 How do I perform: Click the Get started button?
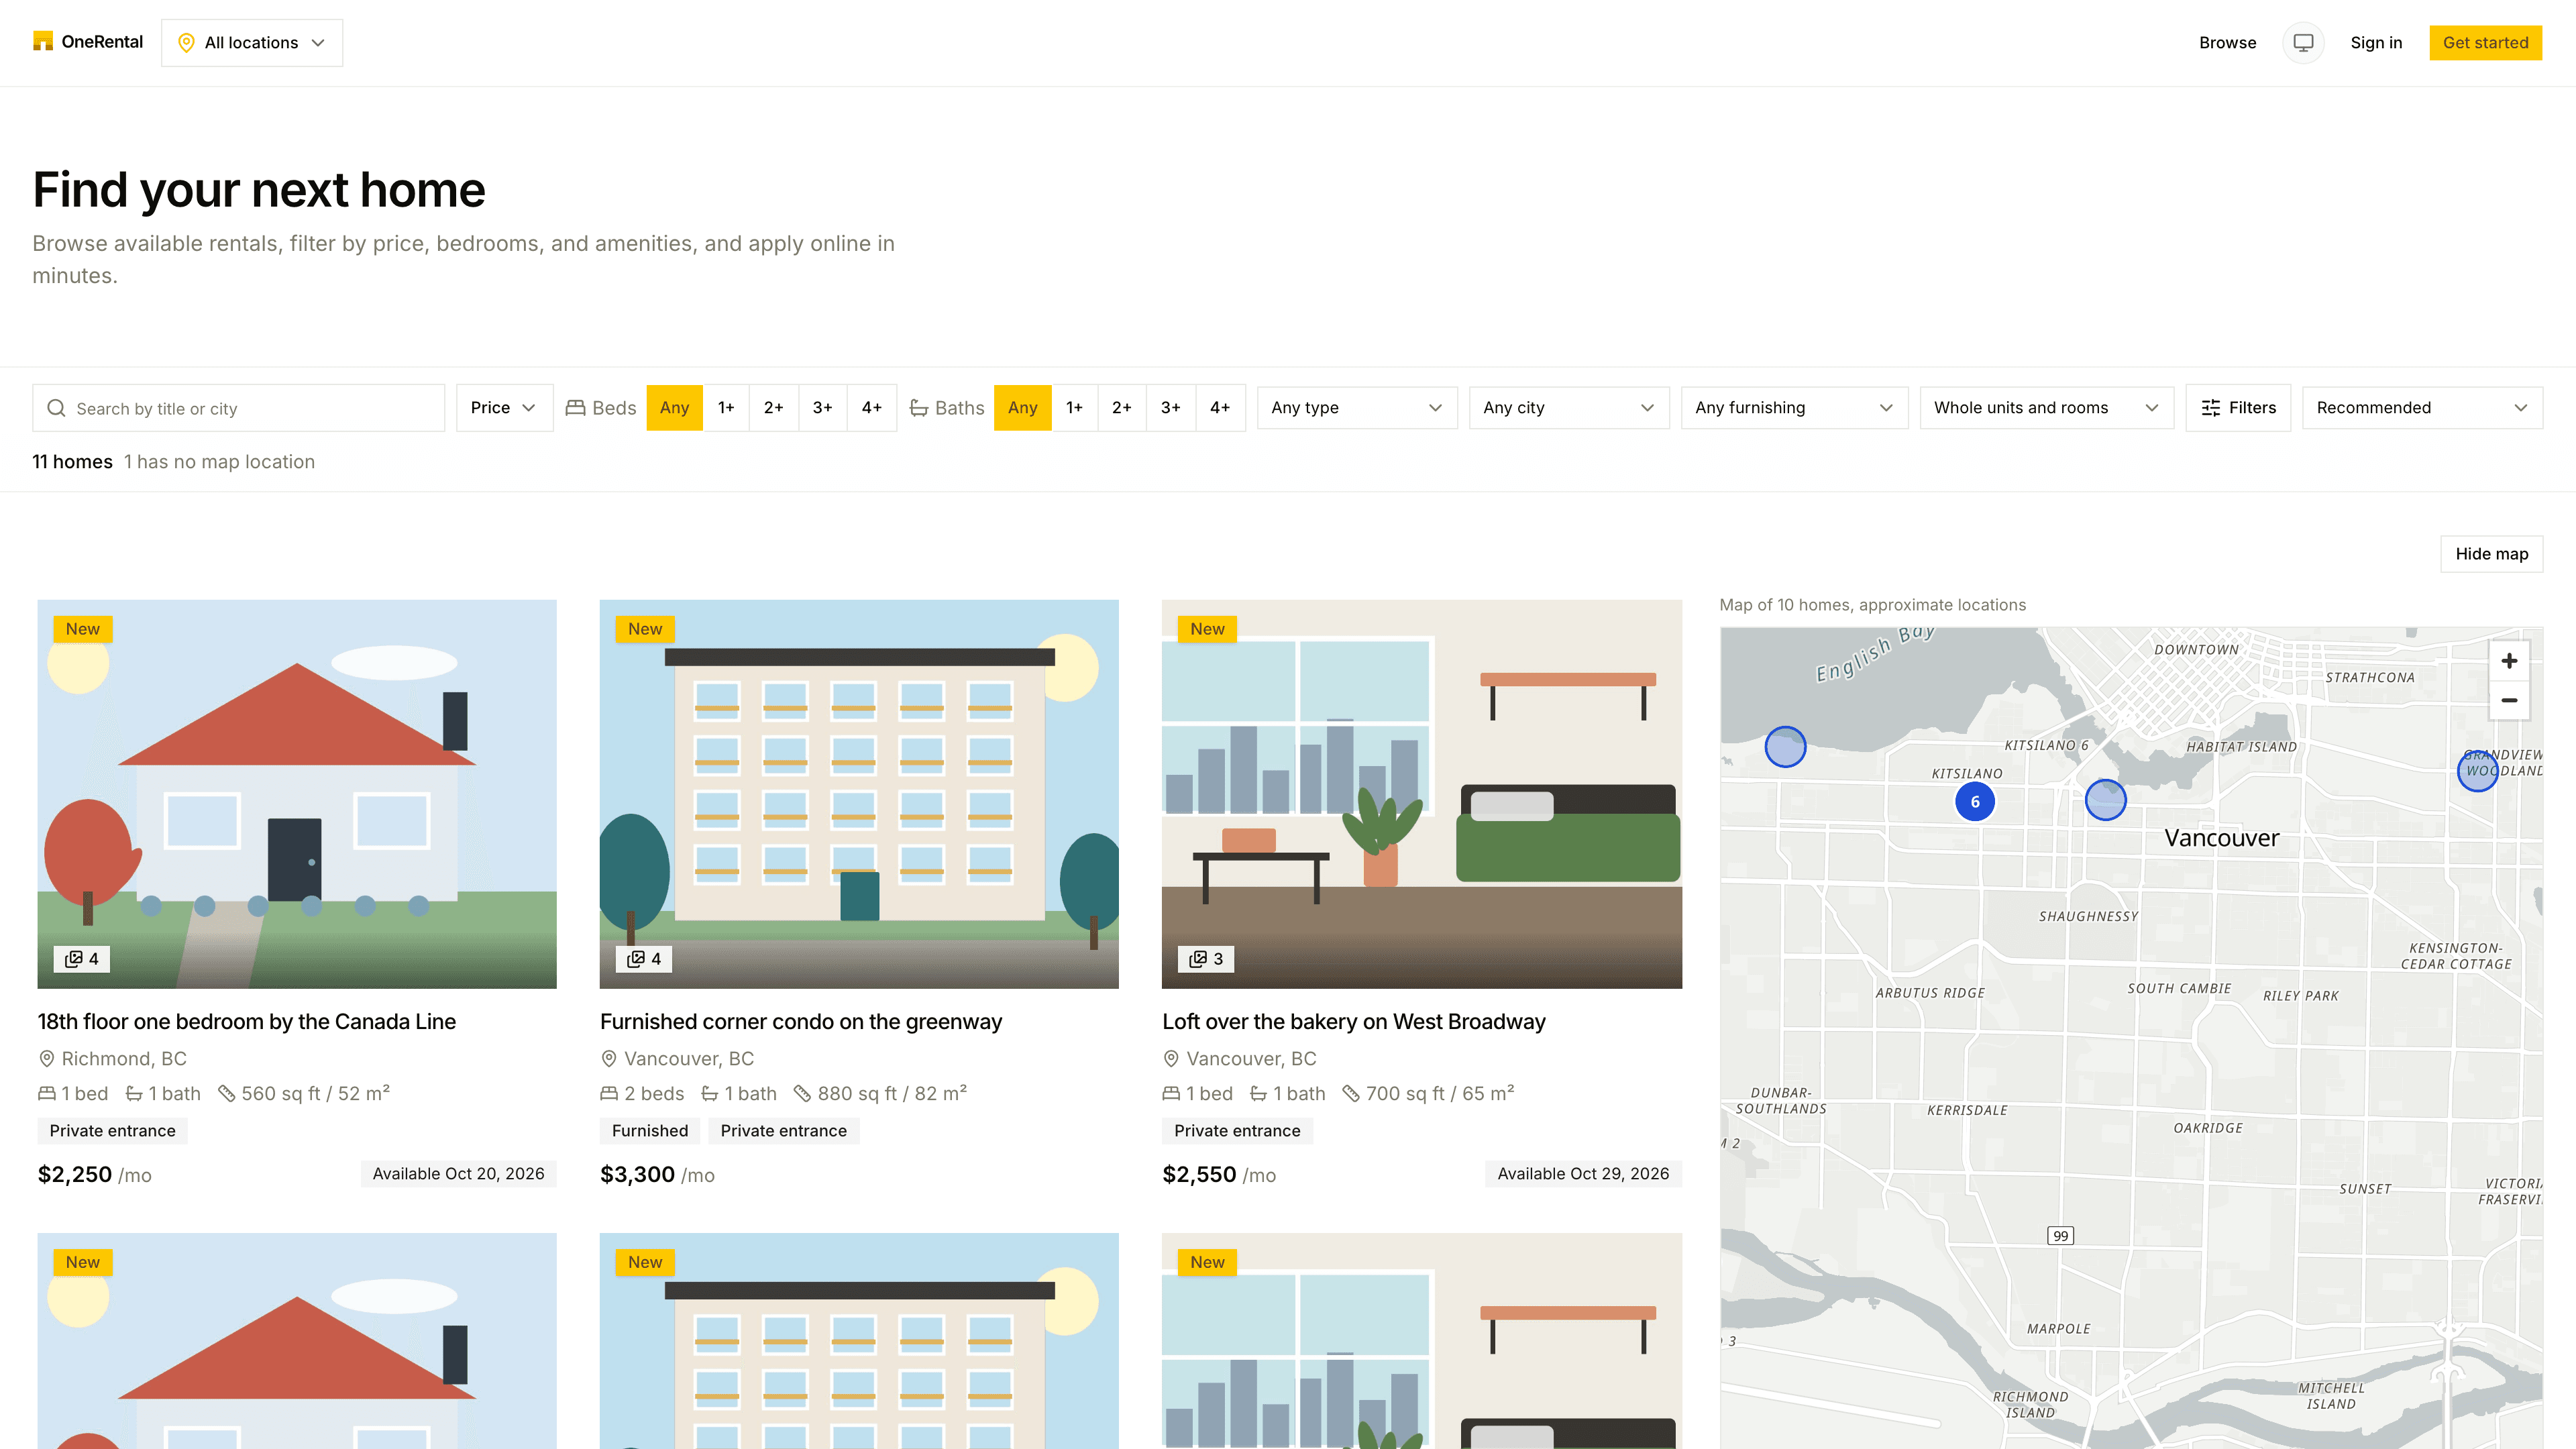tap(2485, 43)
